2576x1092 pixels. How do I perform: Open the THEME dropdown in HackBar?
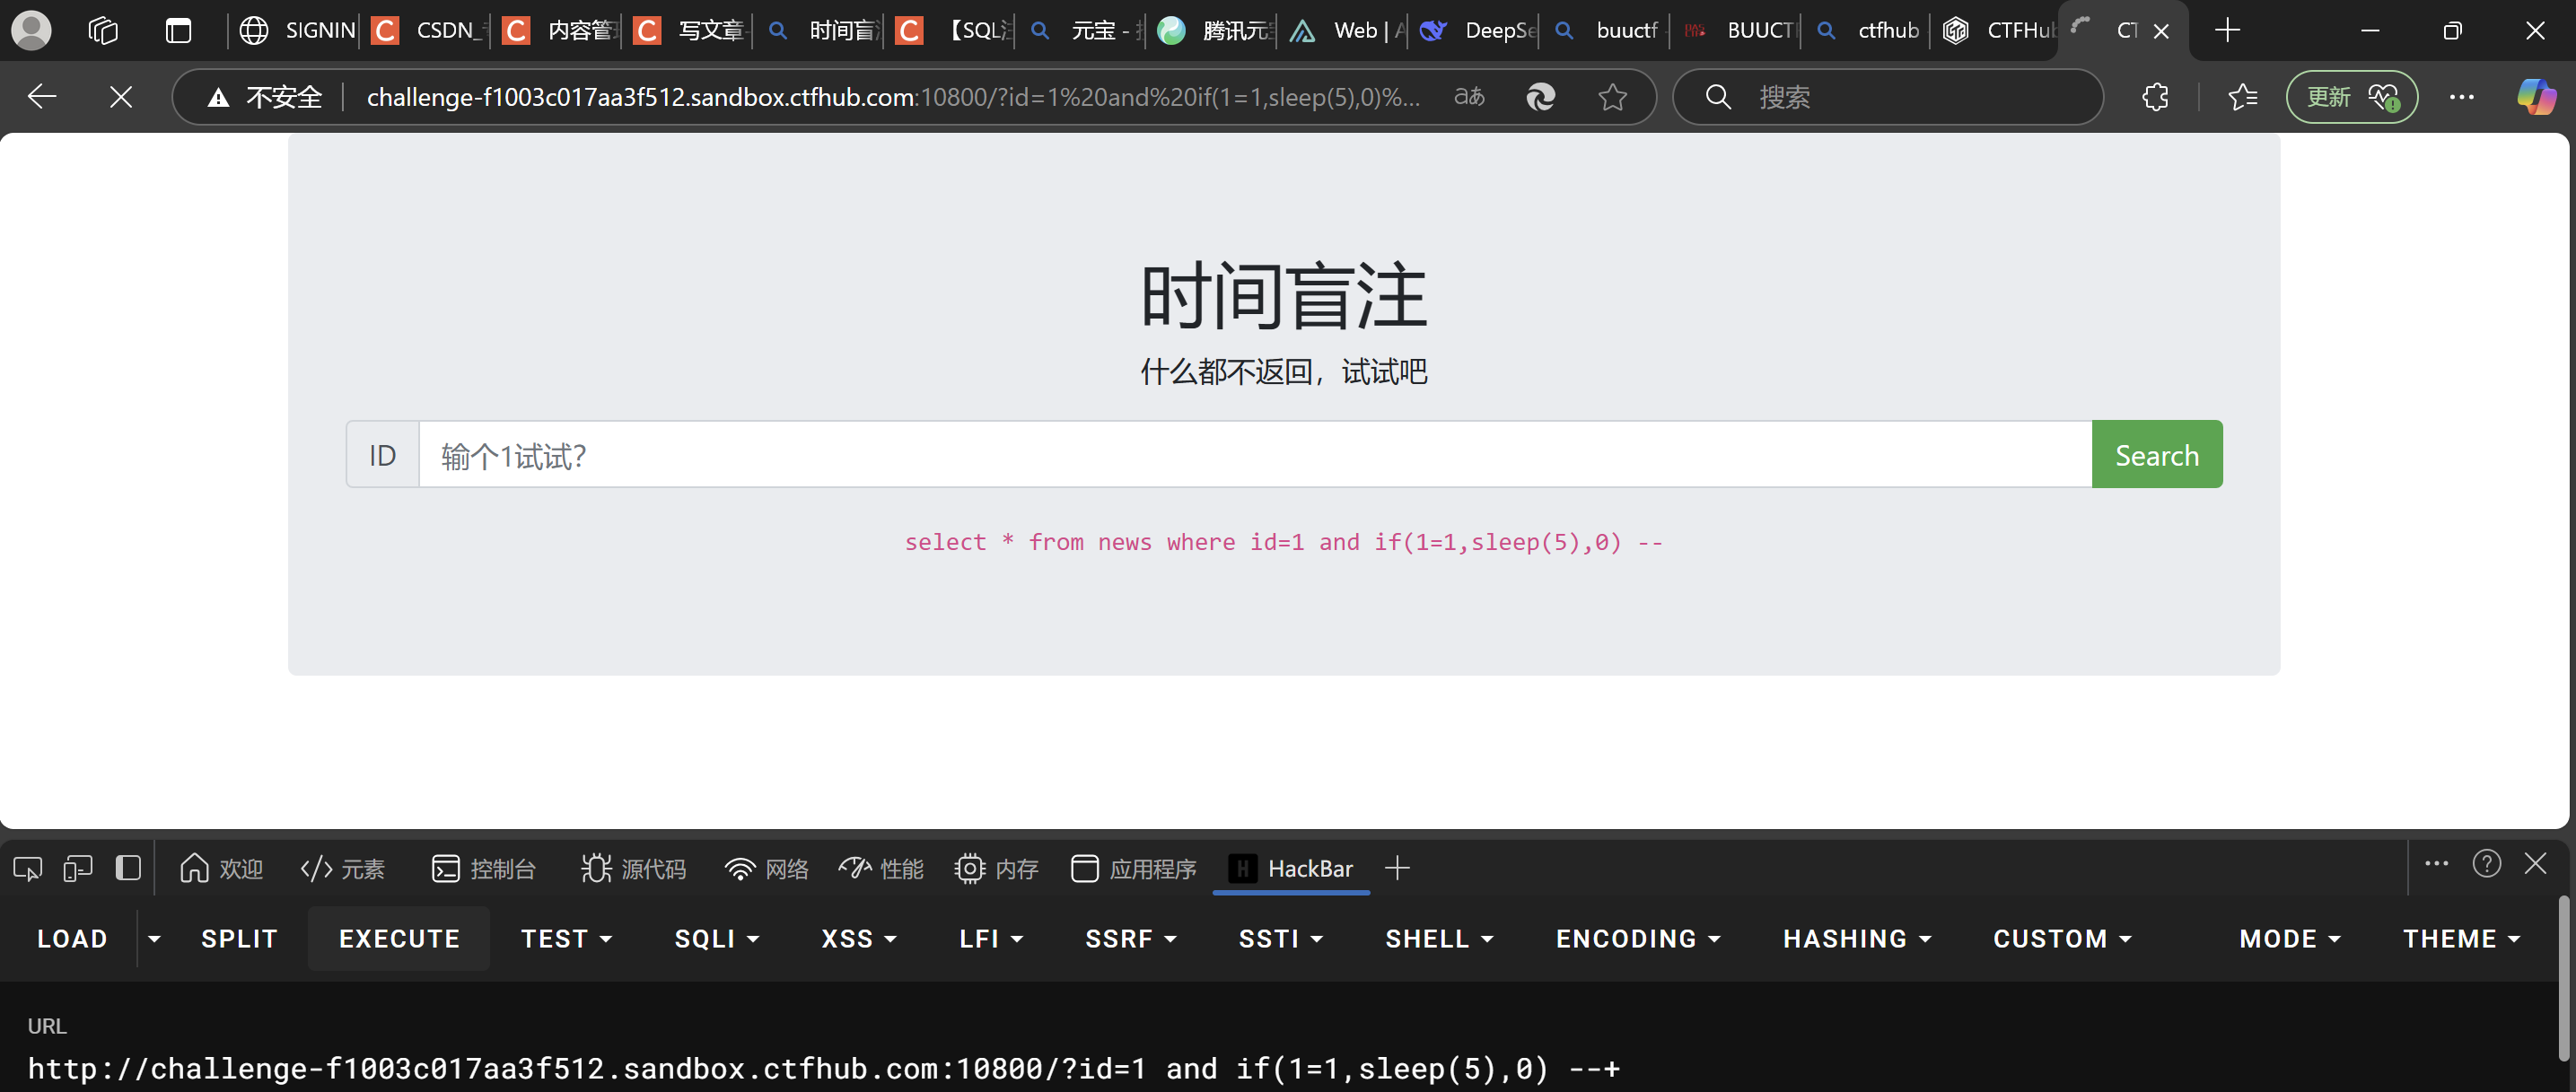2460,939
